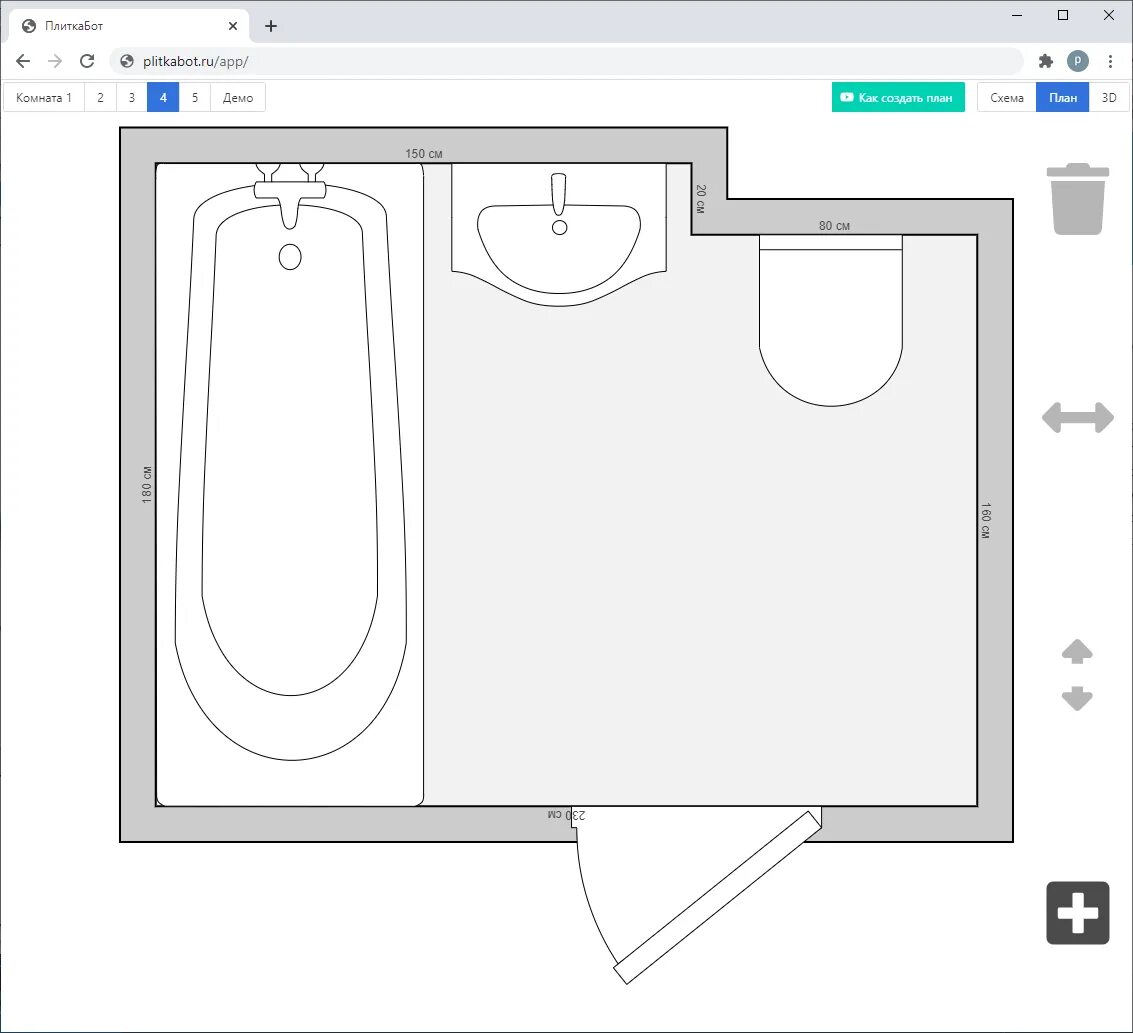
Task: Click the 230 см wall dimension
Action: [566, 815]
